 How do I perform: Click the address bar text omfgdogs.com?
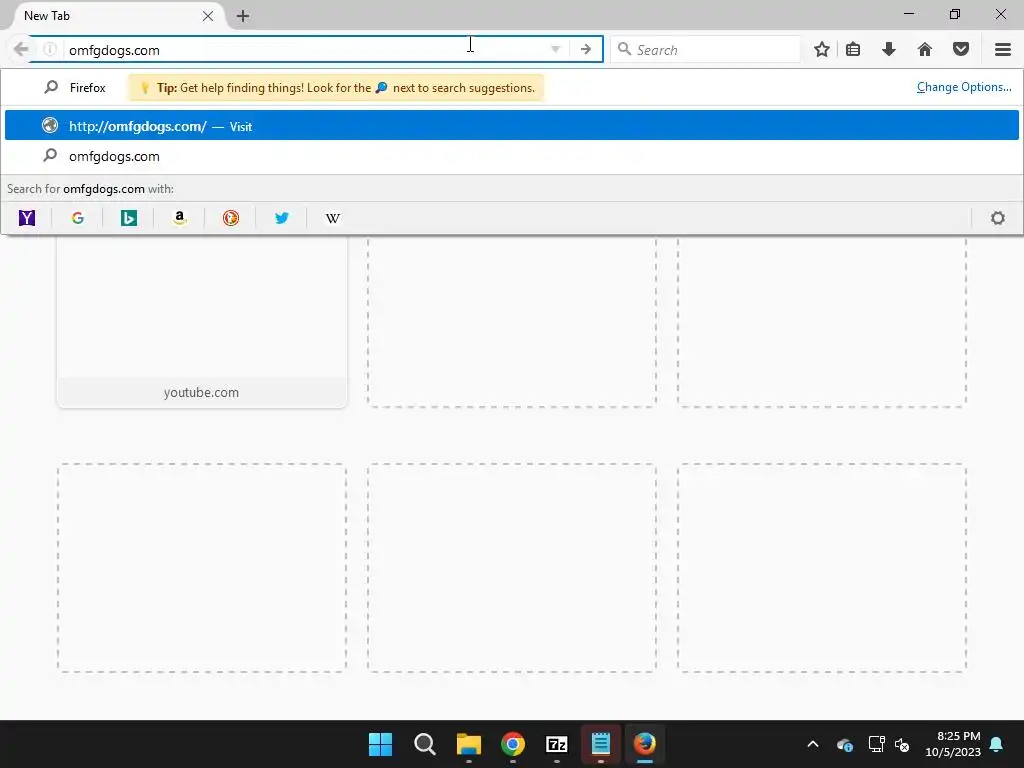(114, 50)
